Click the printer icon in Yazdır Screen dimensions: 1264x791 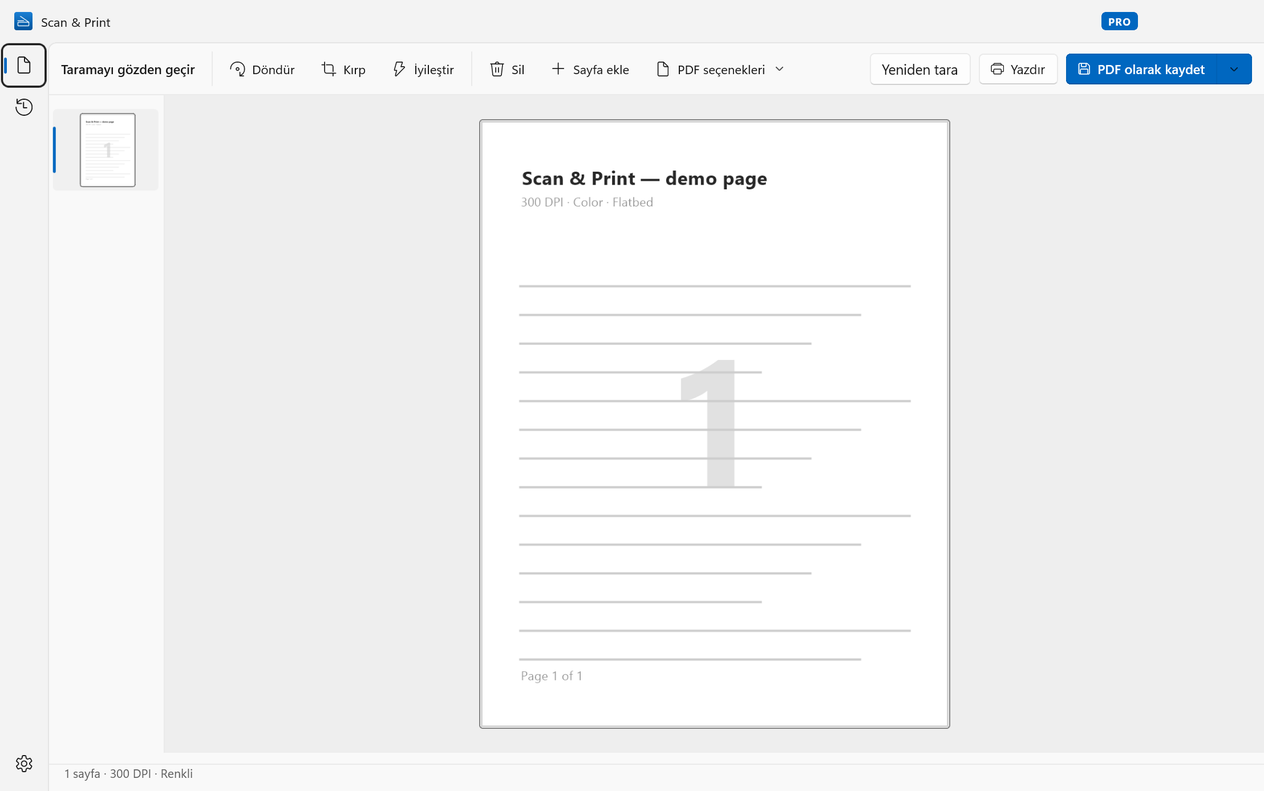point(997,69)
